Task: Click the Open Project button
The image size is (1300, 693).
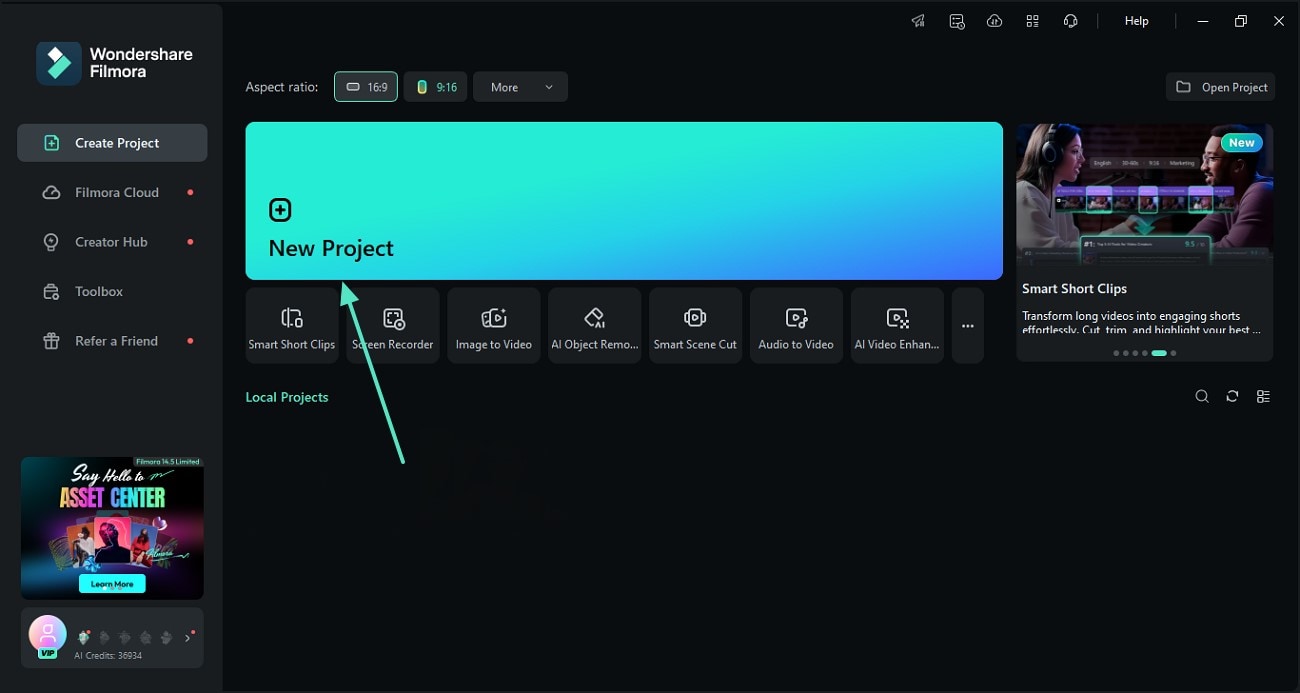Action: 1222,87
